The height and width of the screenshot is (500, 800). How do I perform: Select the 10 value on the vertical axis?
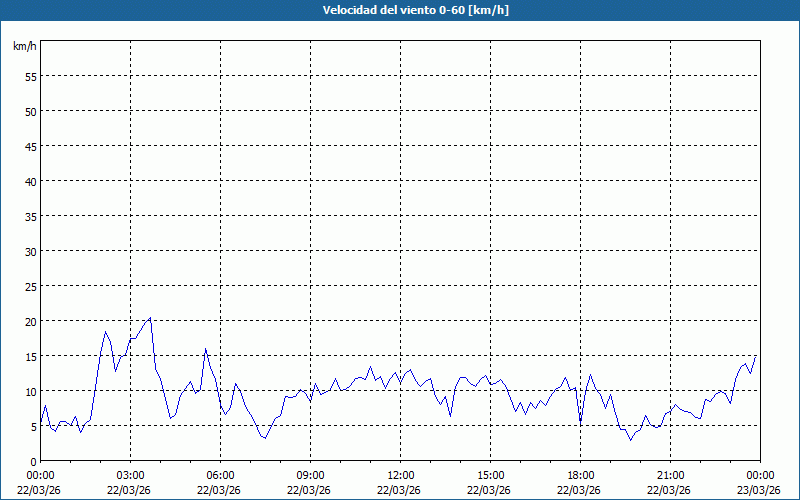coord(30,391)
